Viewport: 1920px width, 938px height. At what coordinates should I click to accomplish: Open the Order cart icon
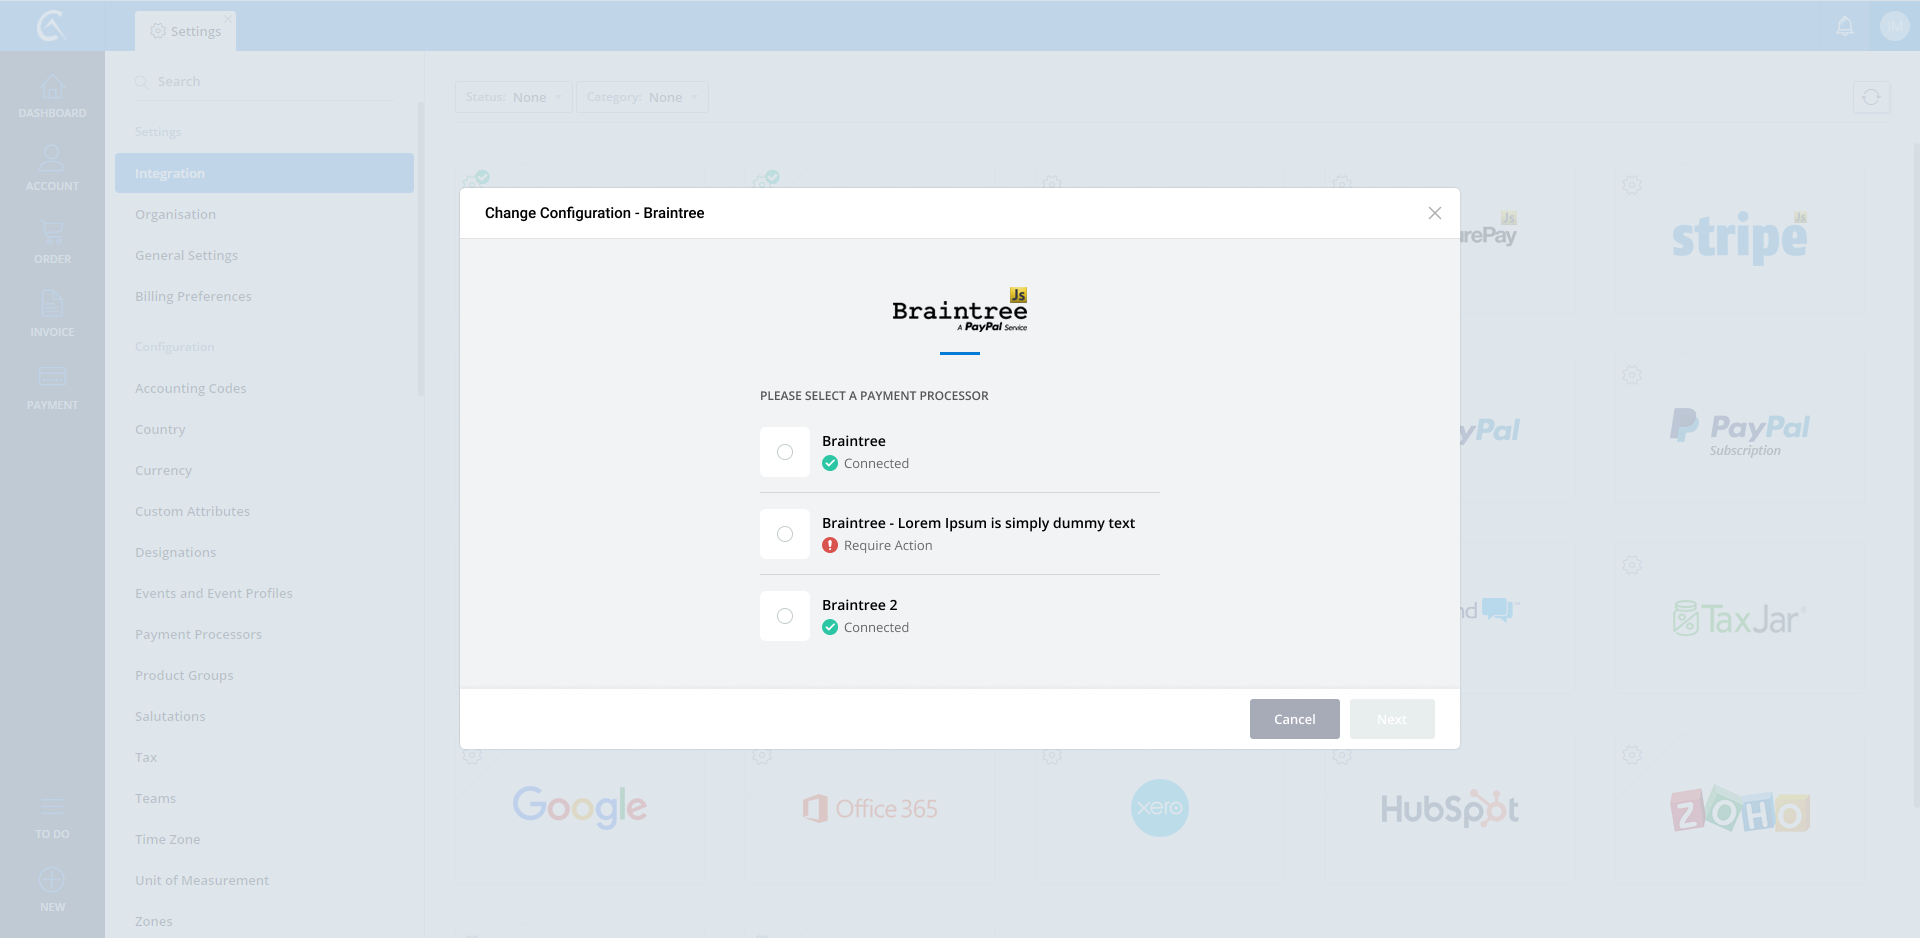click(x=52, y=234)
